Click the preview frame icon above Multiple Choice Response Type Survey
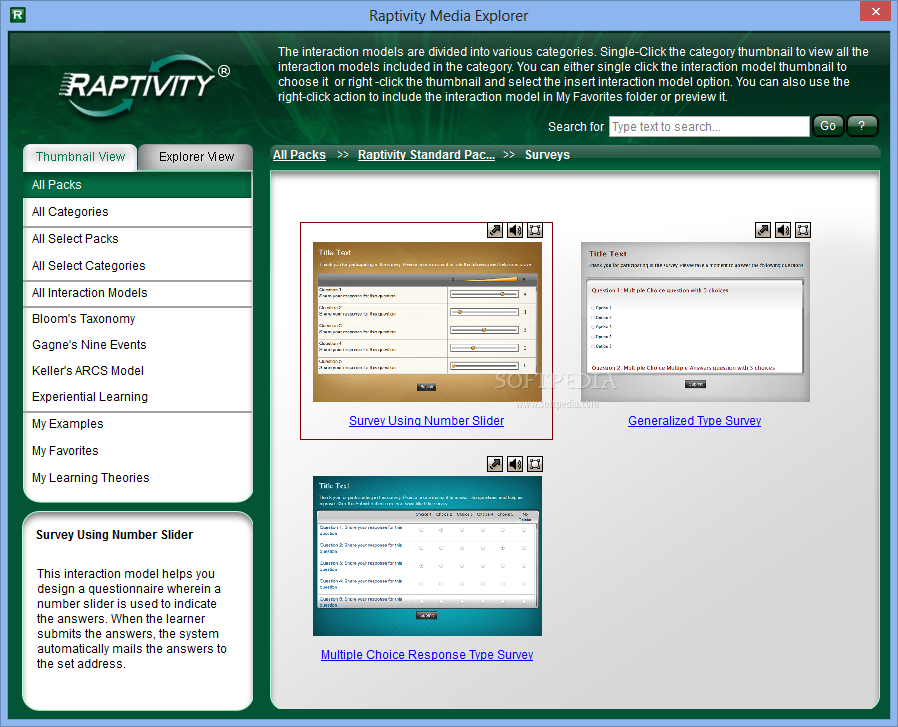The image size is (898, 727). pos(535,464)
